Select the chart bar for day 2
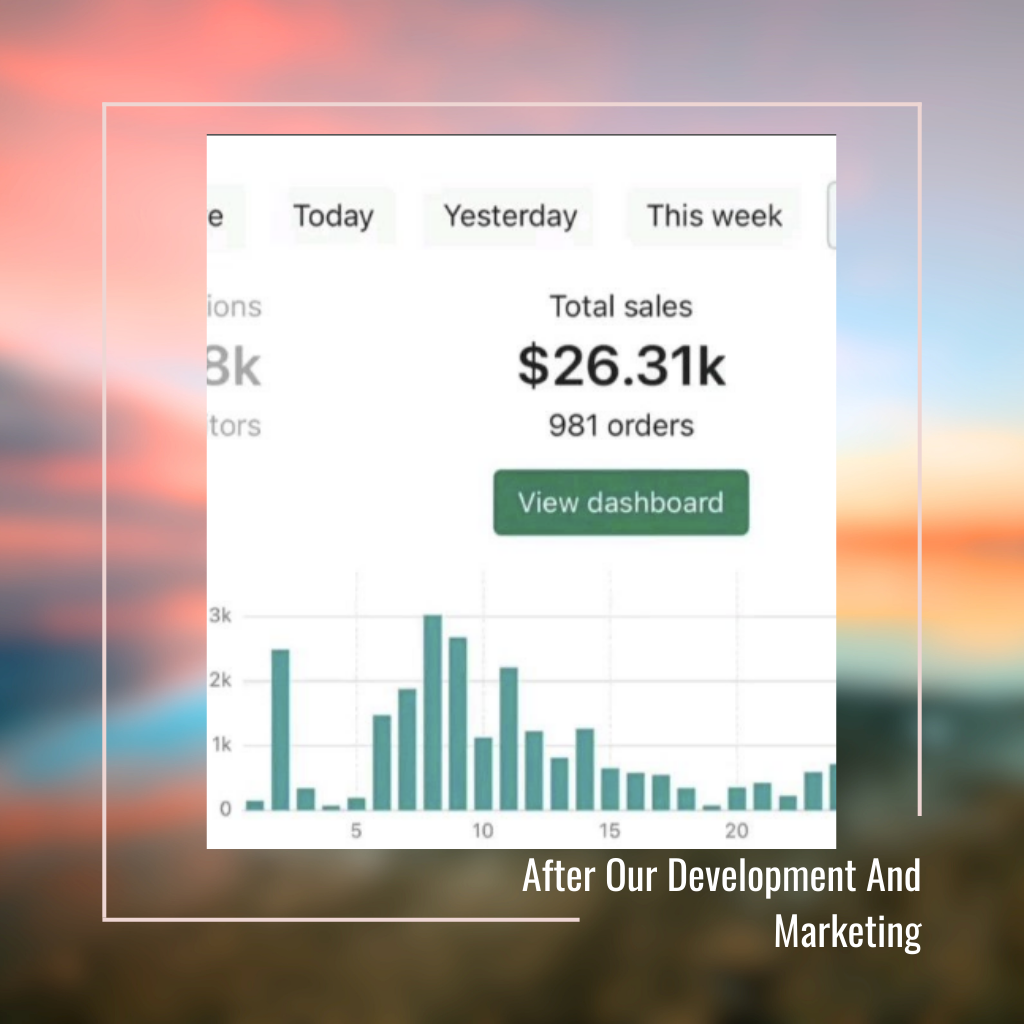Viewport: 1024px width, 1024px height. (x=281, y=730)
